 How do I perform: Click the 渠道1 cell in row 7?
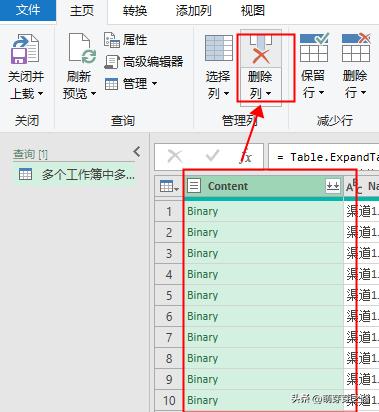click(362, 337)
